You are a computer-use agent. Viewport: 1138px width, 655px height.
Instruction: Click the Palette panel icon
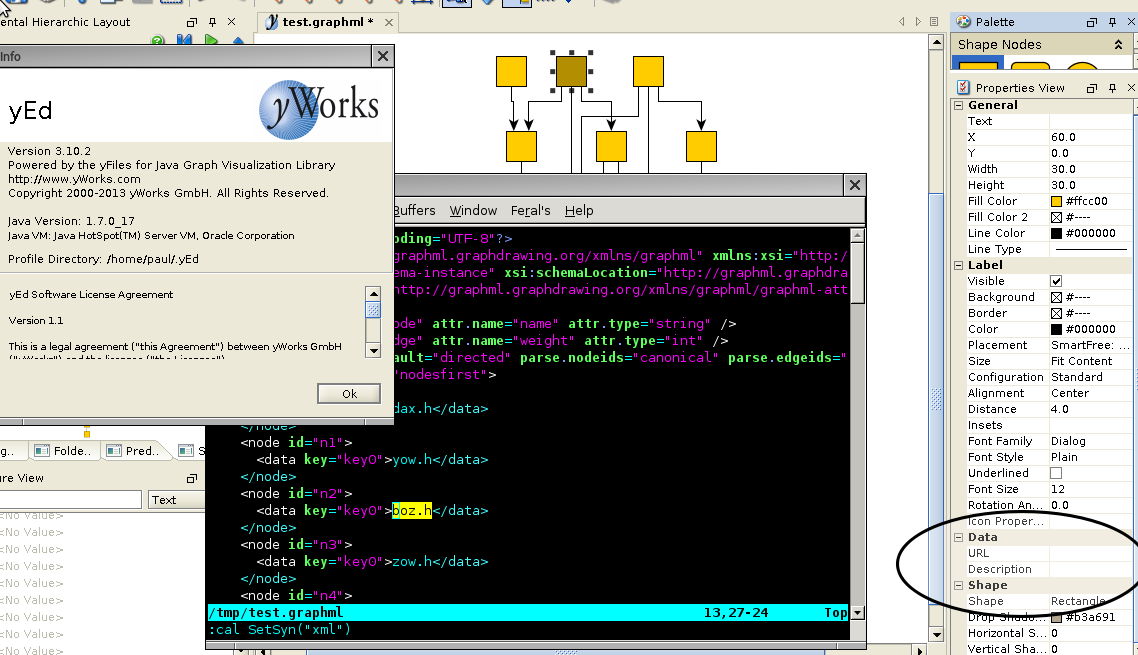[964, 22]
